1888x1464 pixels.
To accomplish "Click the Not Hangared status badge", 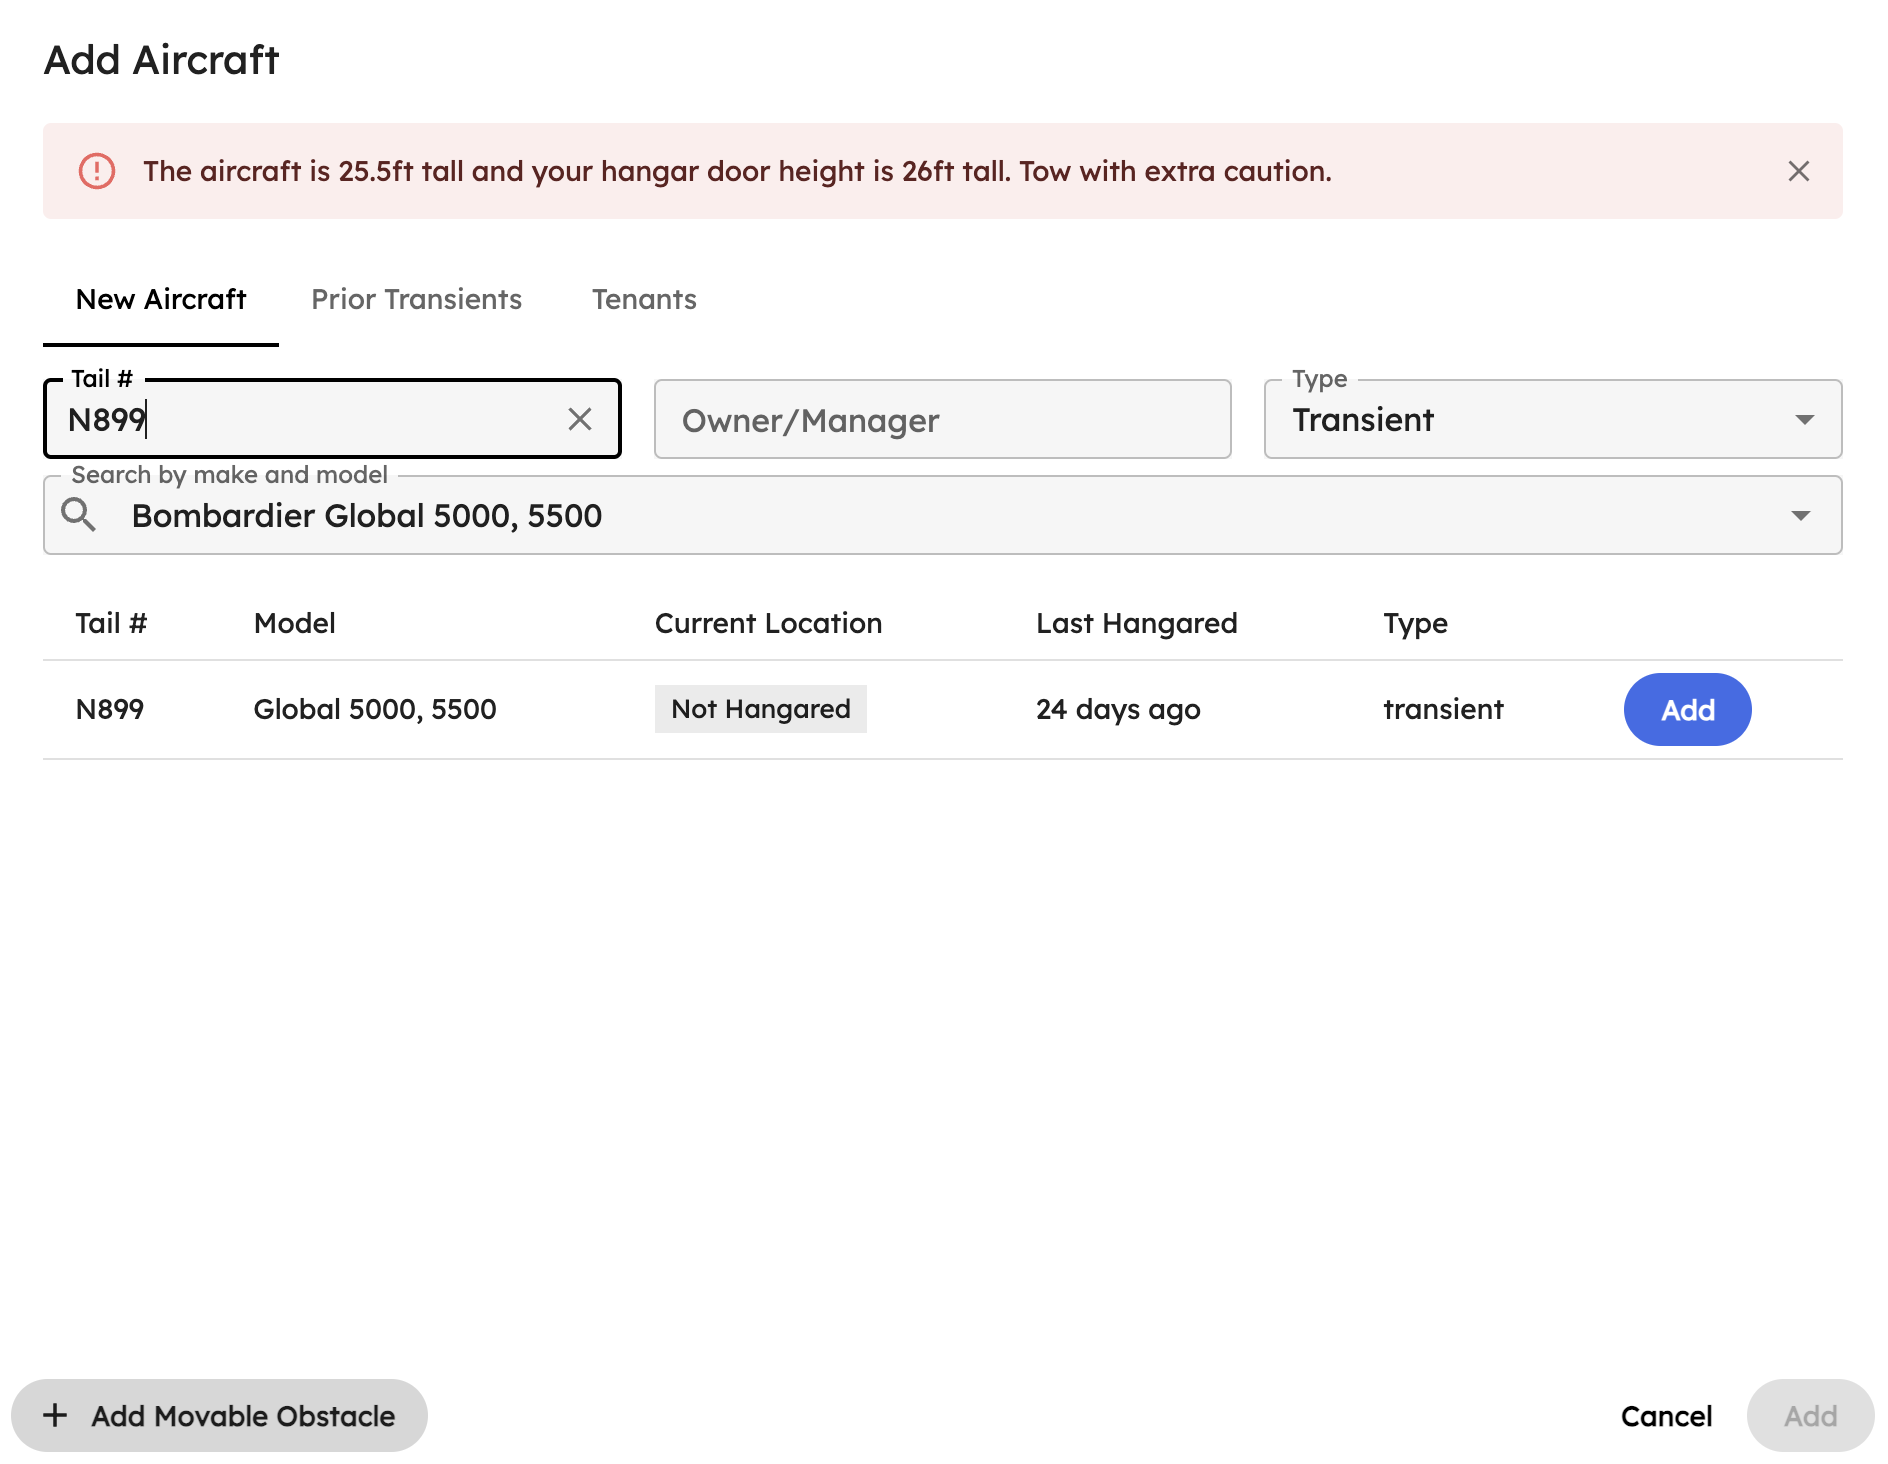I will click(x=760, y=709).
